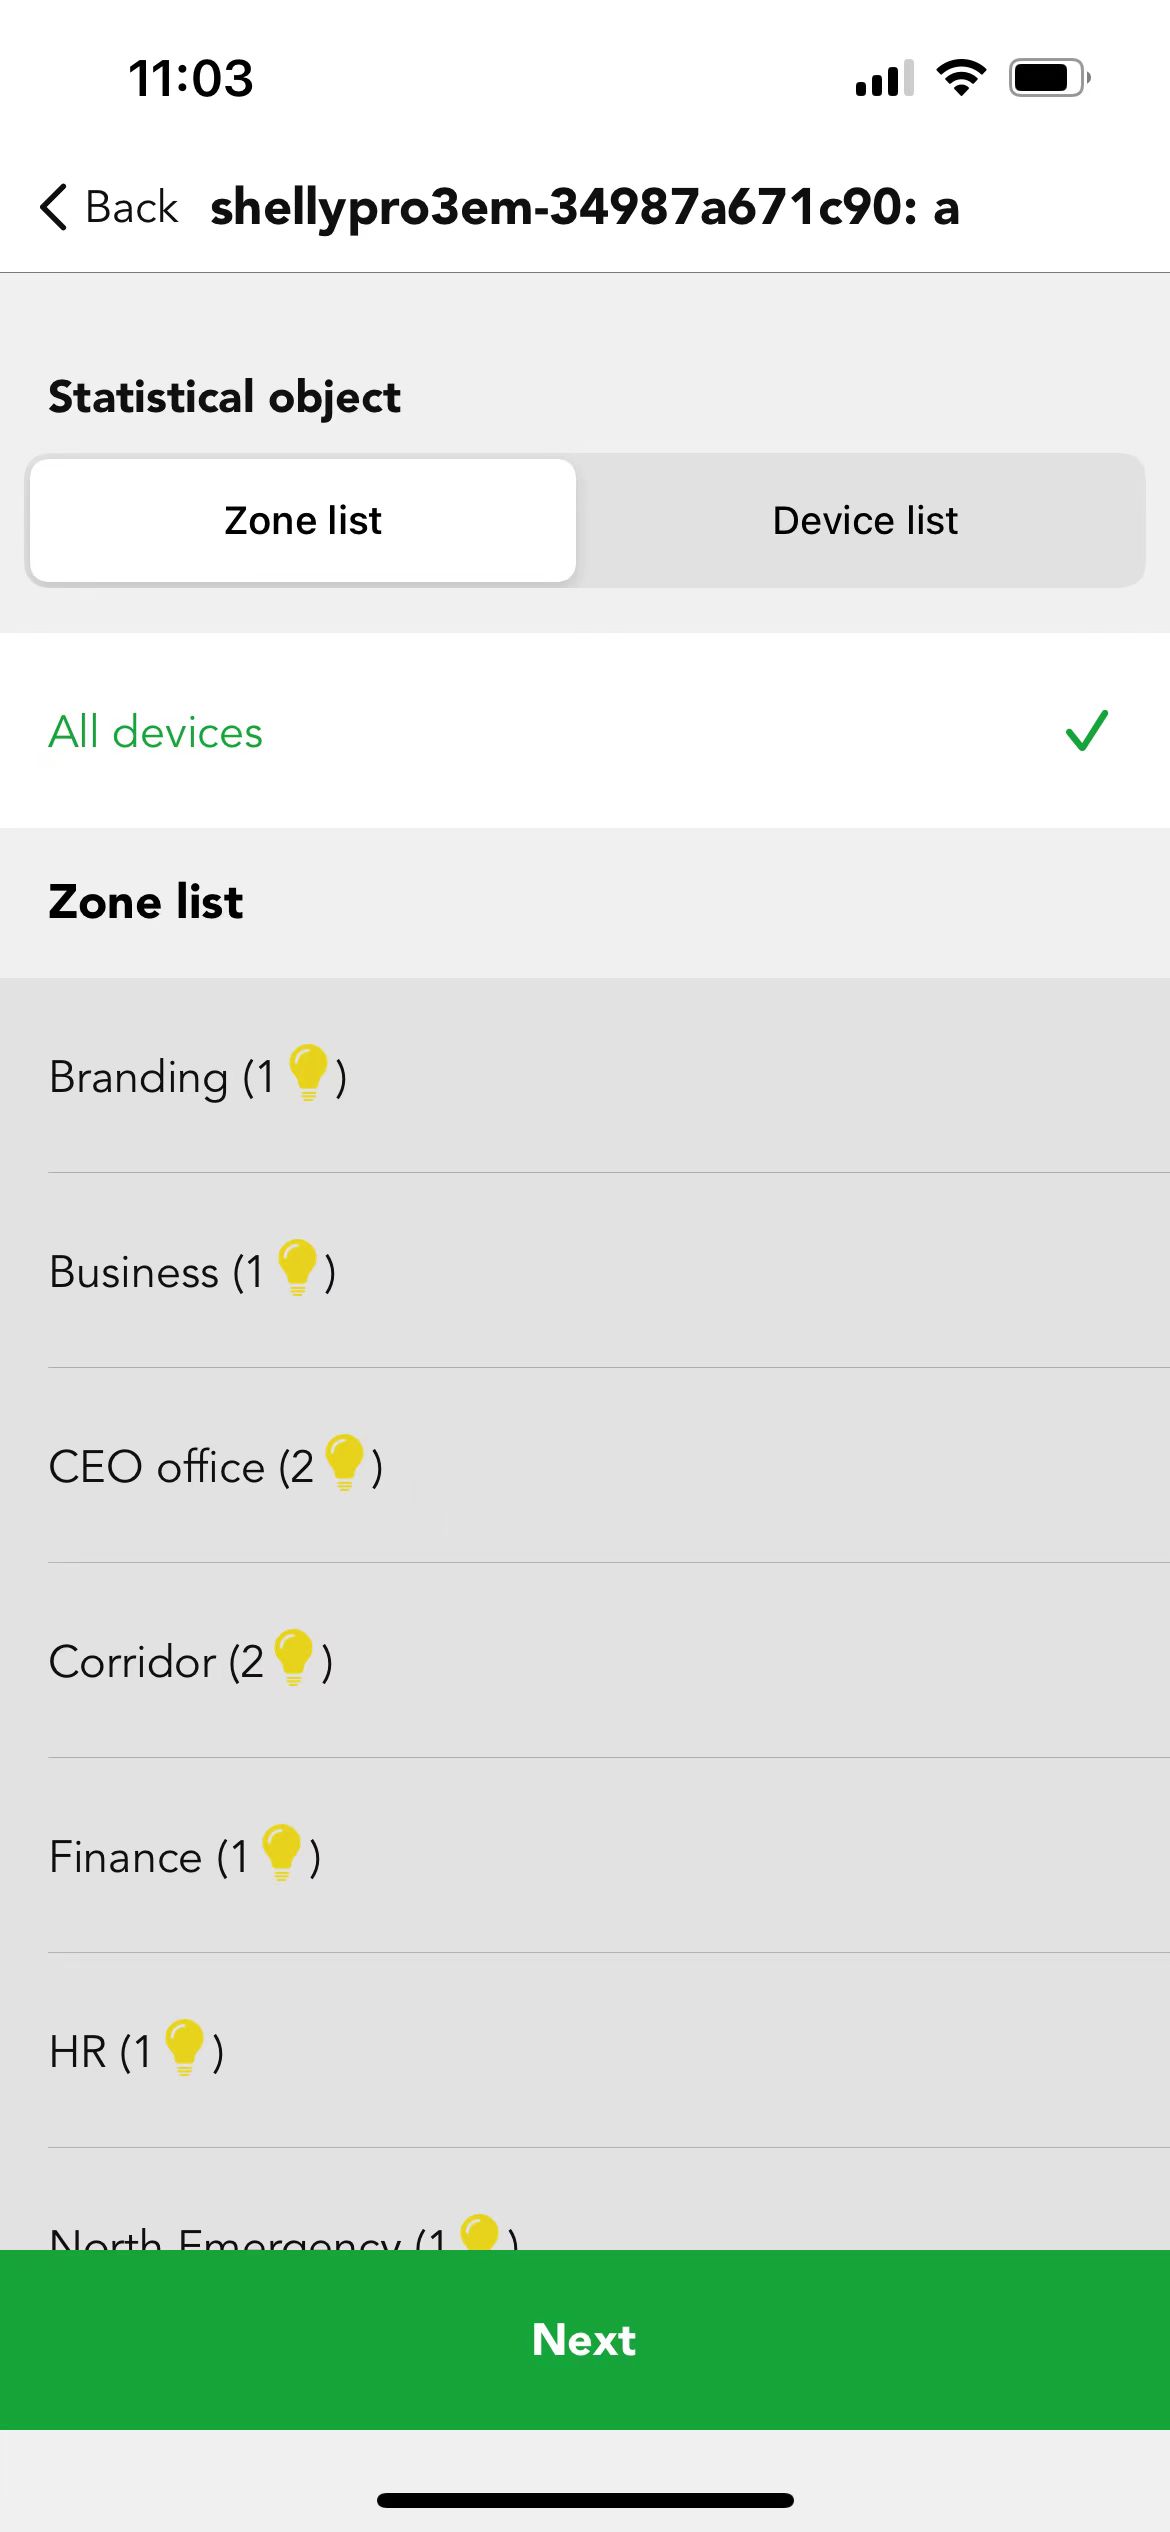The width and height of the screenshot is (1170, 2532).
Task: Select the Branding zone
Action: click(x=585, y=1075)
